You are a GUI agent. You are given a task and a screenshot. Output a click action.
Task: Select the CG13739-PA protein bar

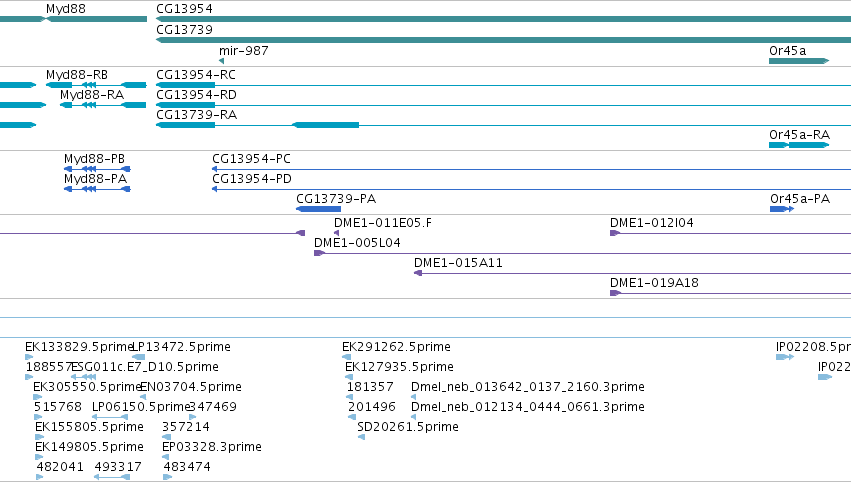click(319, 209)
